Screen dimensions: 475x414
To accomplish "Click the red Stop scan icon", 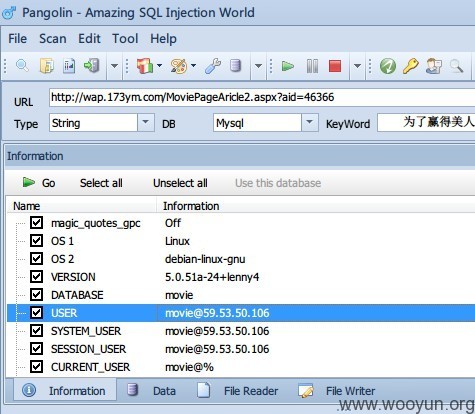I will click(335, 66).
